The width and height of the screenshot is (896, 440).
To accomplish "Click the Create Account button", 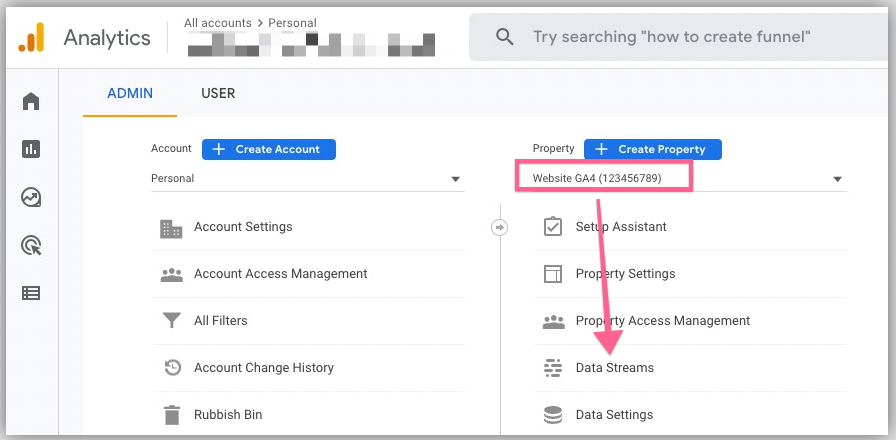I will (x=268, y=149).
